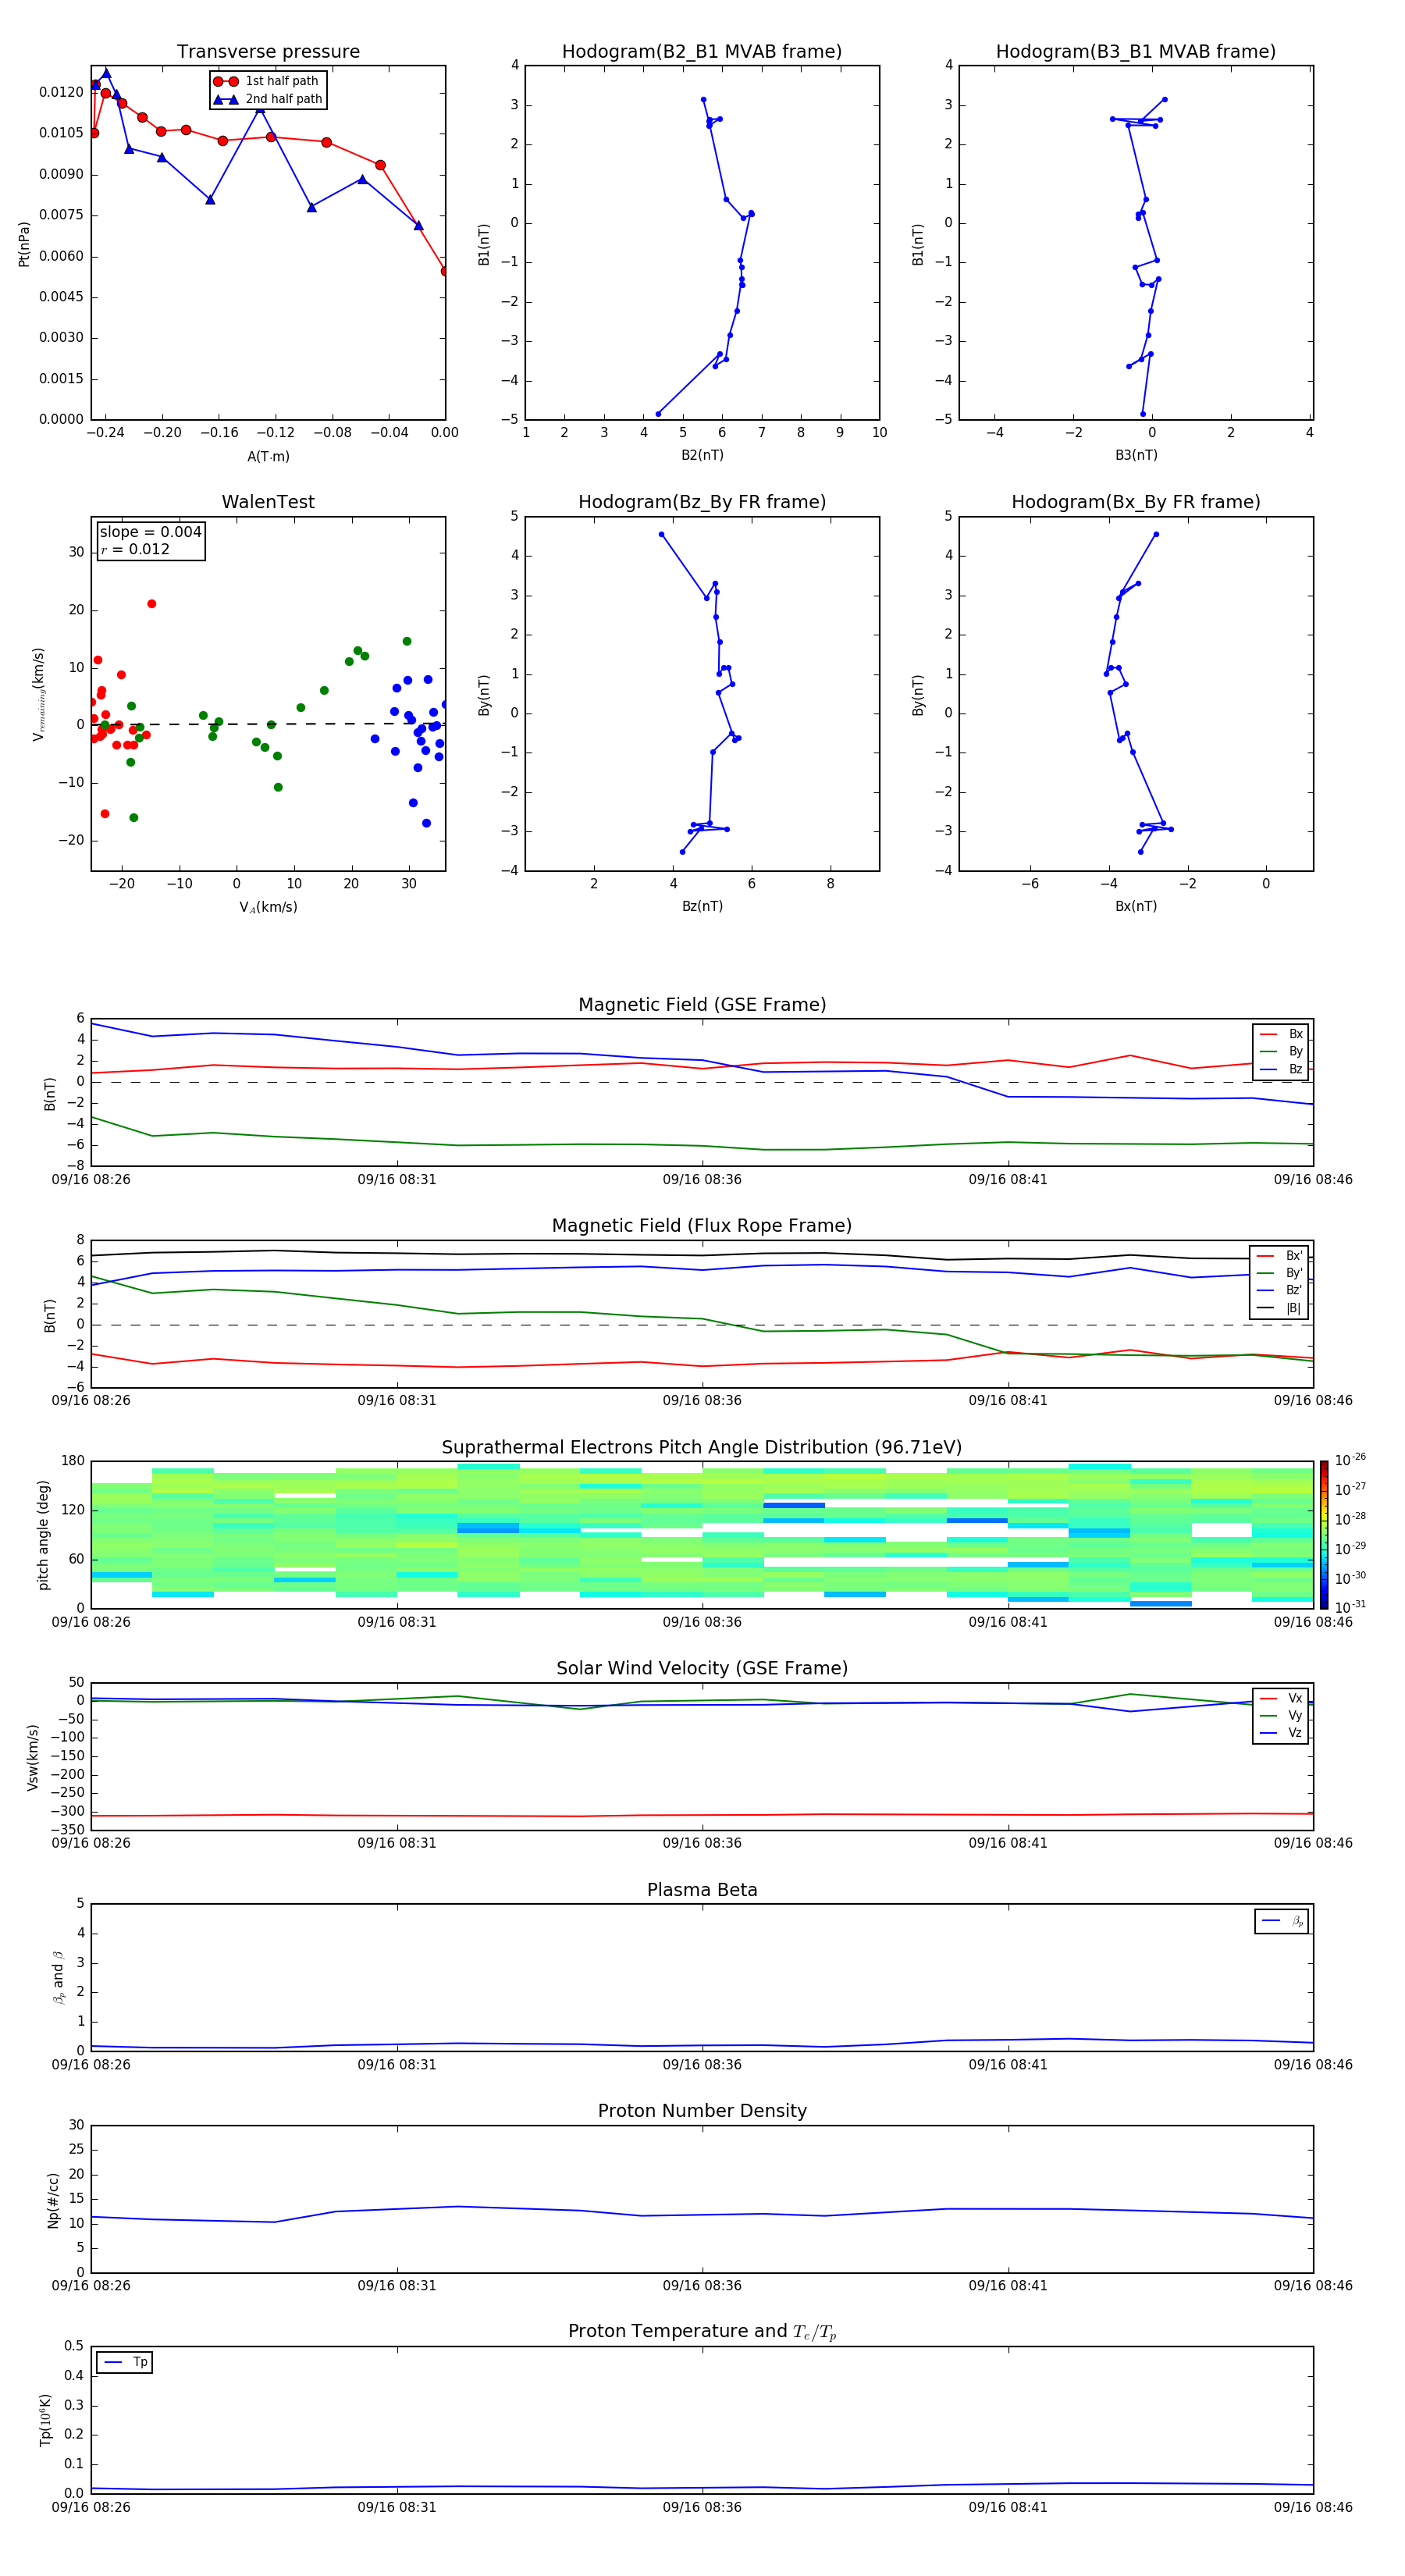Screen dimensions: 1405x2576
Task: Click the pitch angle colorbar
Action: (x=1323, y=1534)
